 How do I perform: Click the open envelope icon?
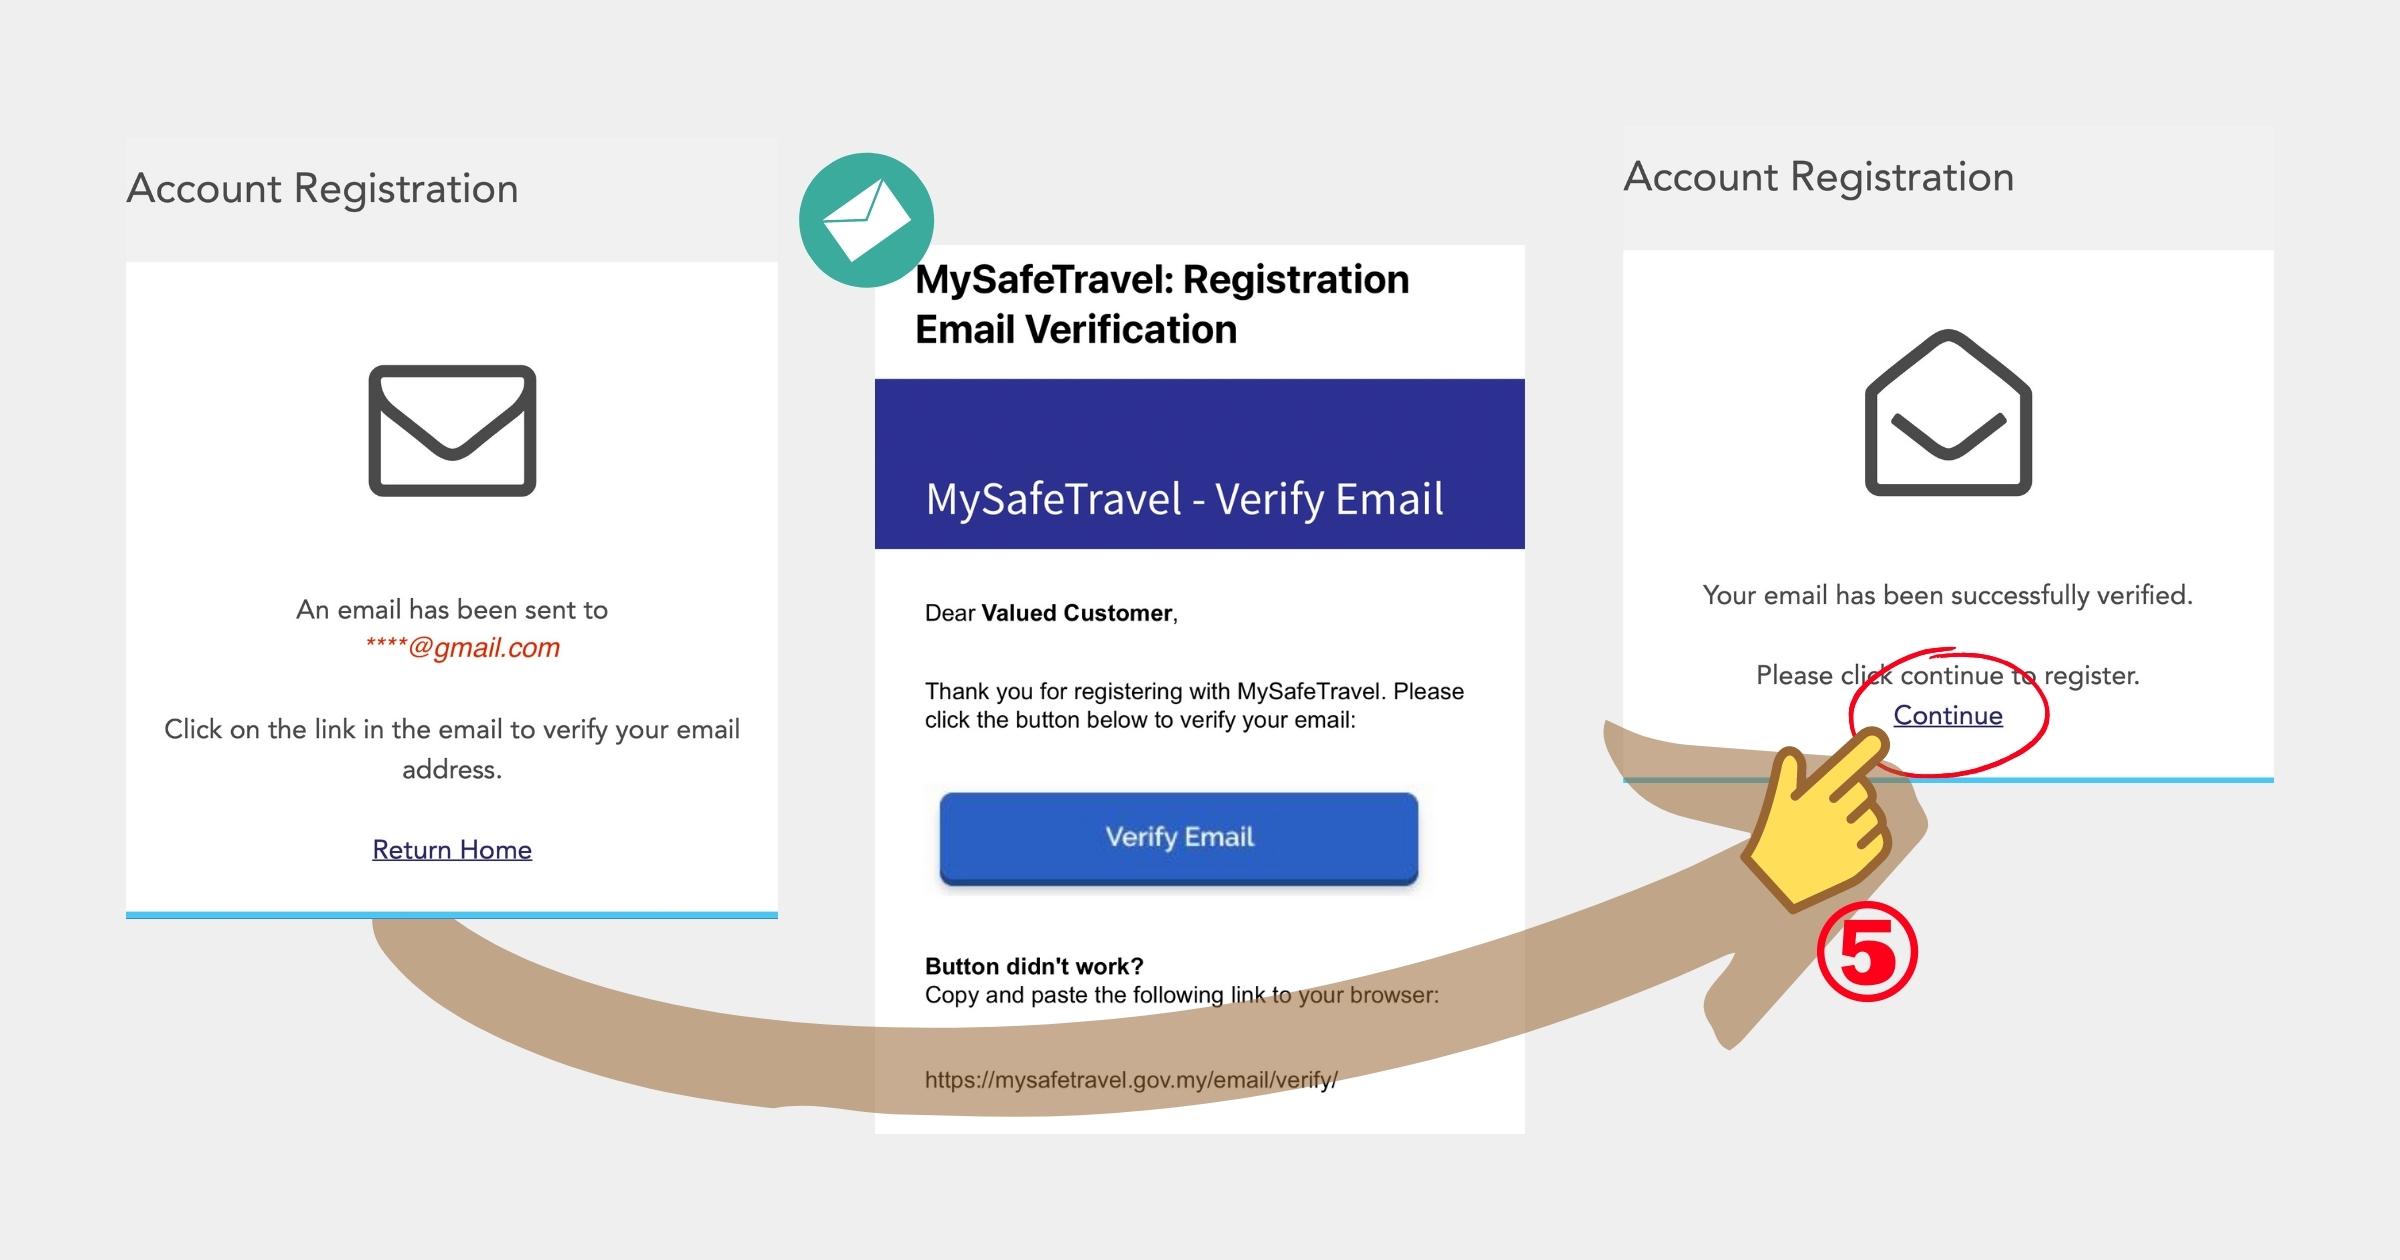pyautogui.click(x=1948, y=412)
